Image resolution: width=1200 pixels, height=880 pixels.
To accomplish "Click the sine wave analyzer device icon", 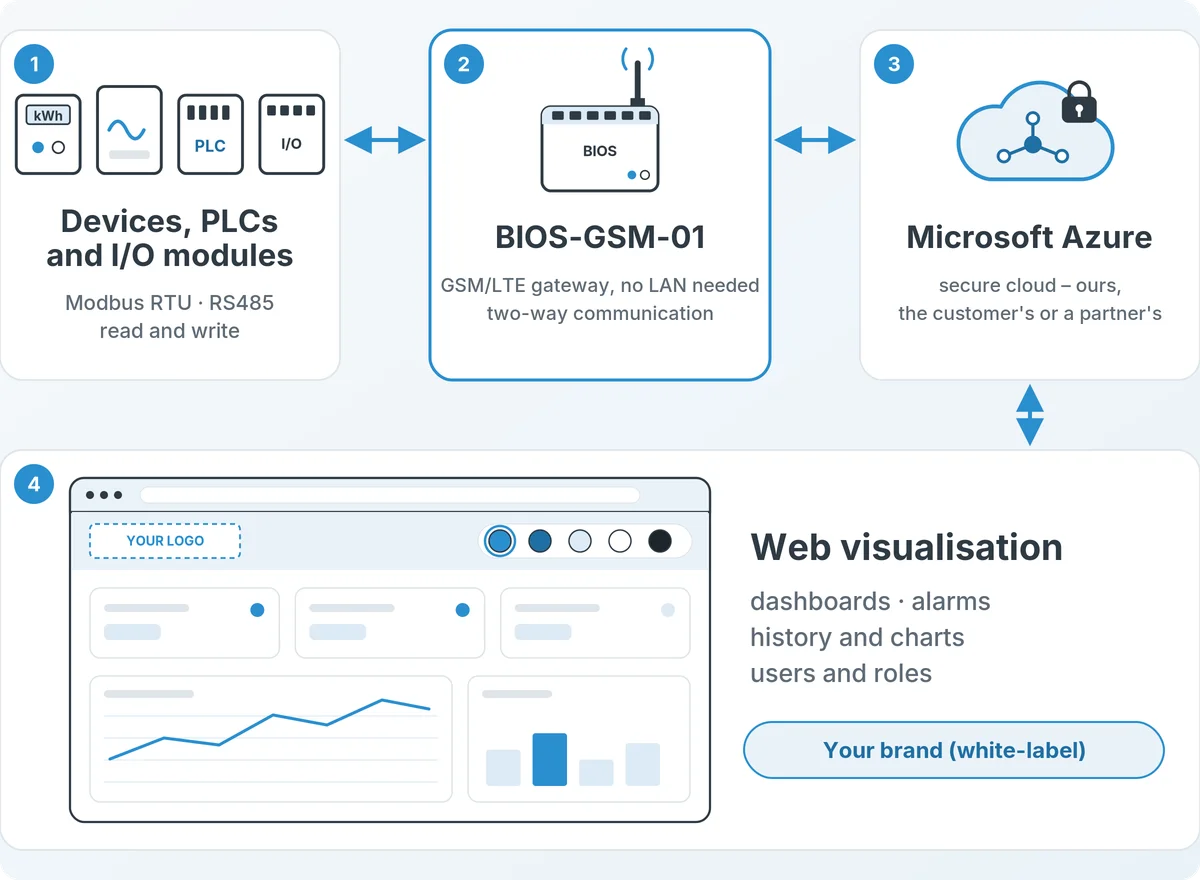I will [x=129, y=130].
